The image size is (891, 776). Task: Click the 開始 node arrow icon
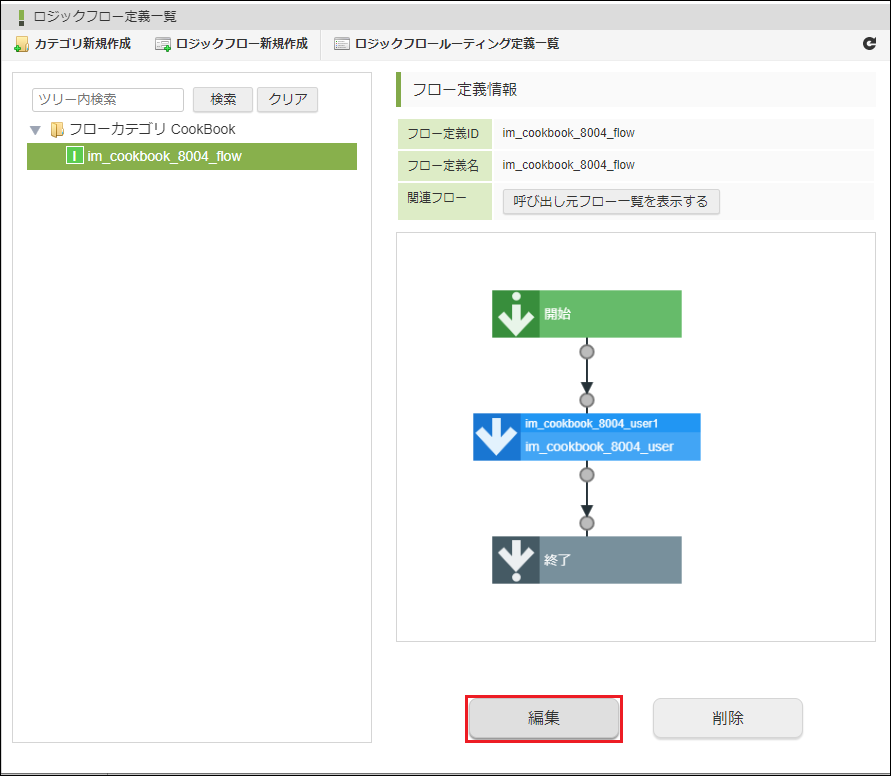pos(516,314)
